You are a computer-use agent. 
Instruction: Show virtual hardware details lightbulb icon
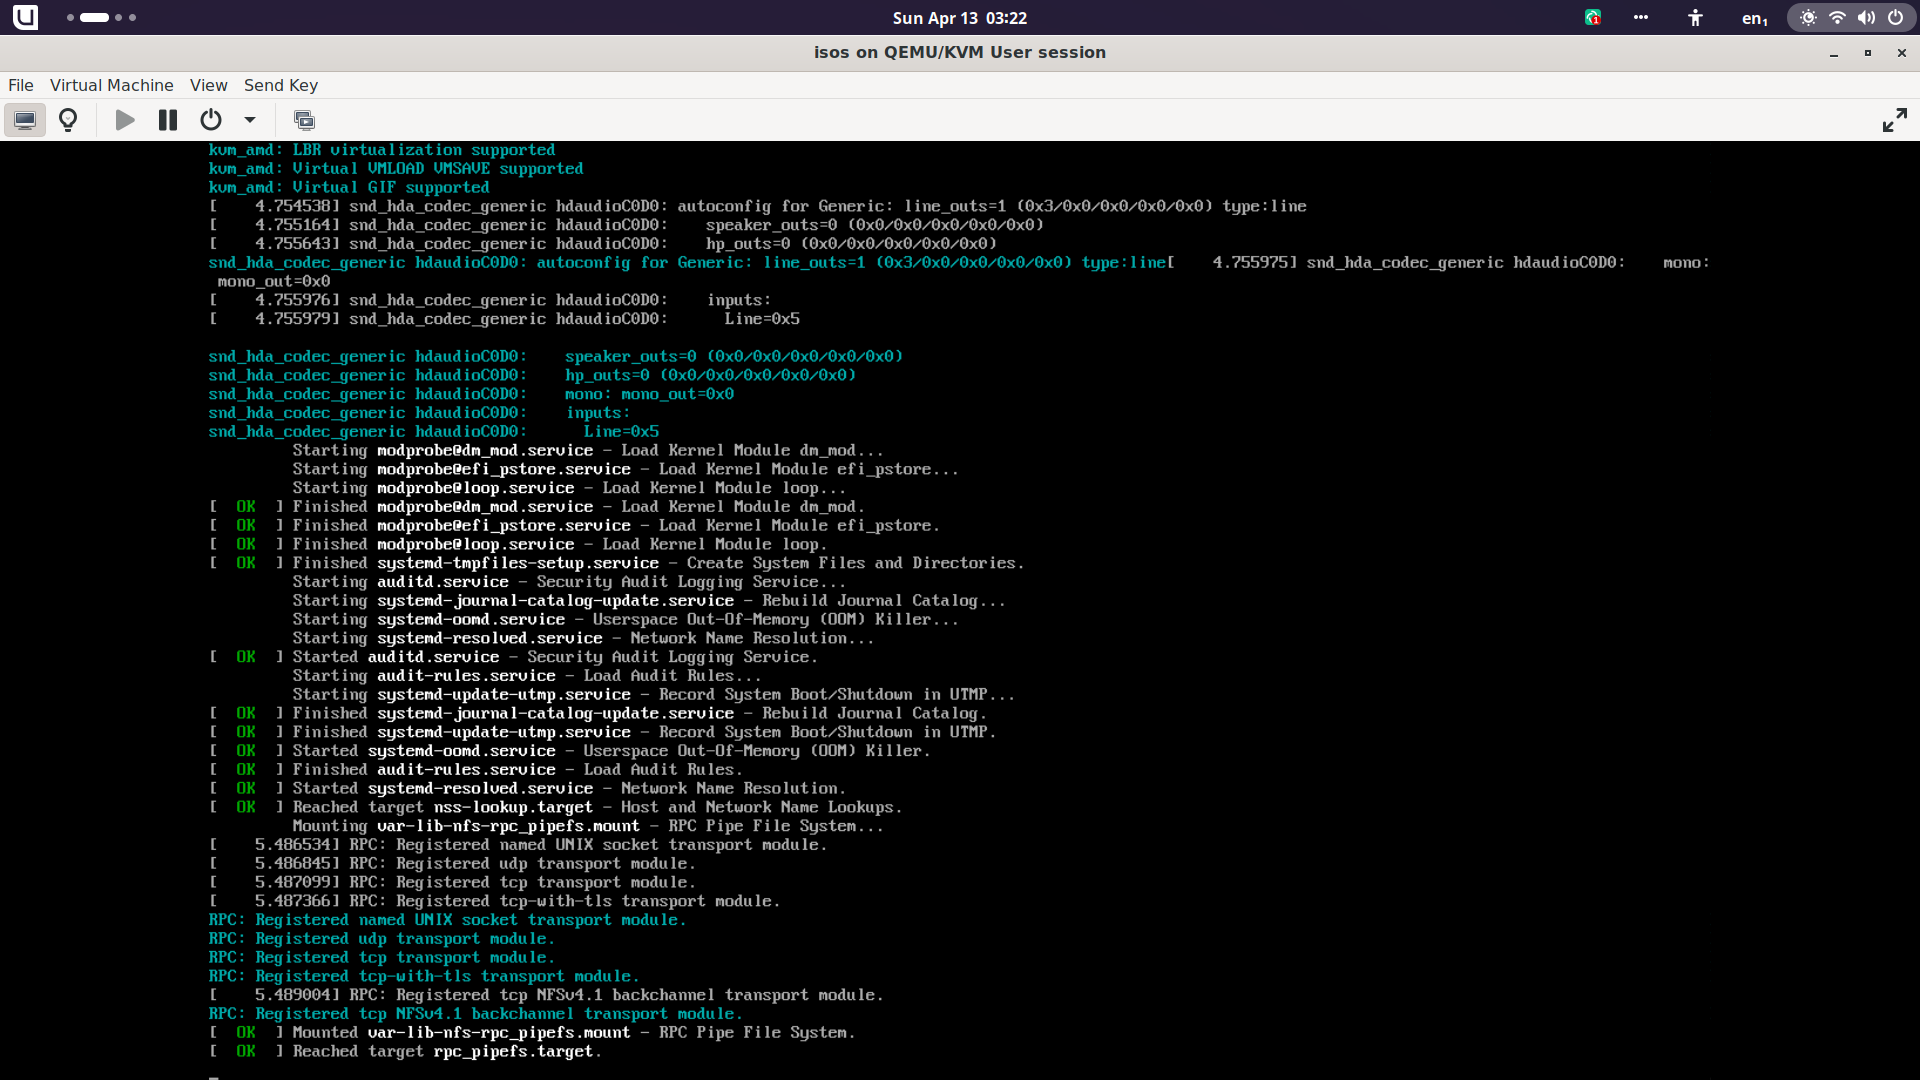tap(68, 120)
